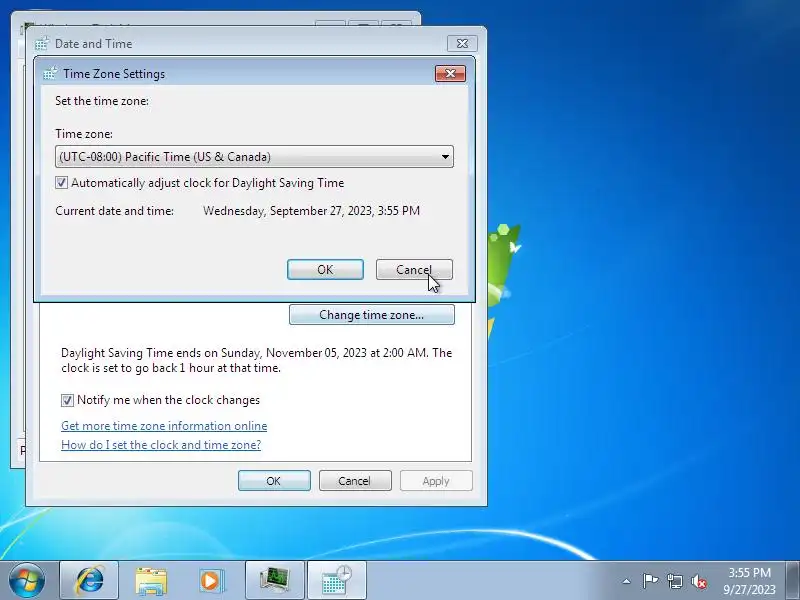This screenshot has width=800, height=600.
Task: Cancel the Time Zone Settings dialog
Action: [x=414, y=269]
